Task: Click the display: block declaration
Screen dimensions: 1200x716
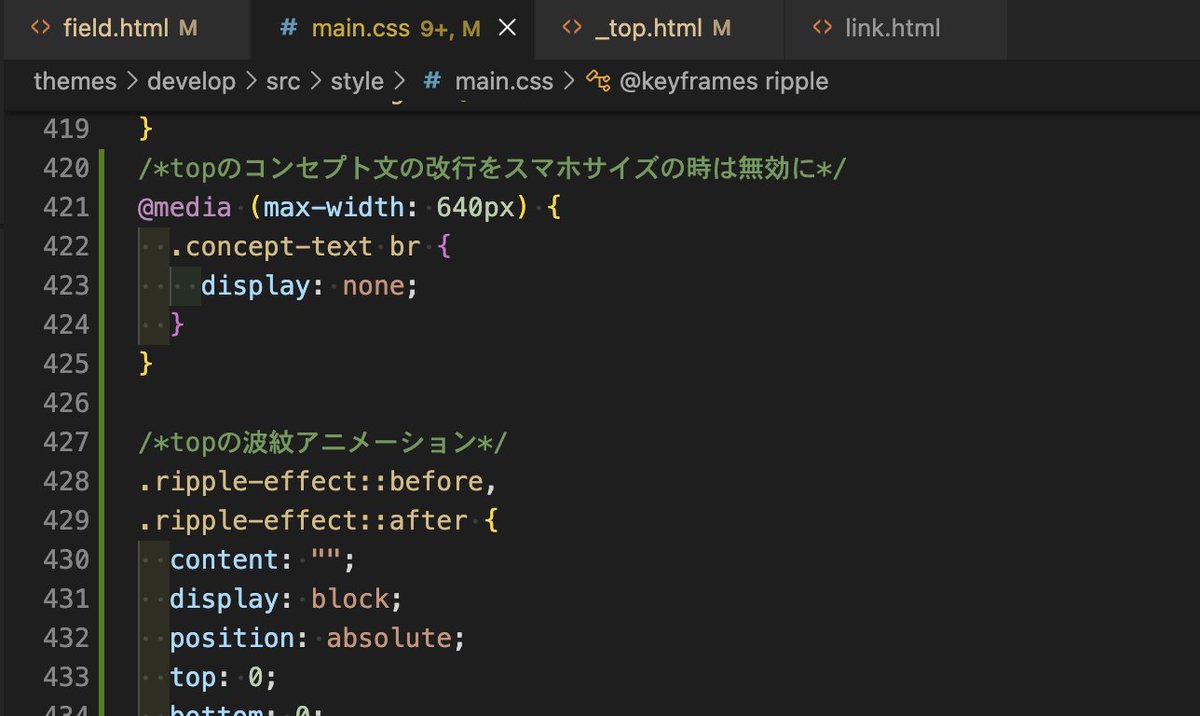Action: 286,599
